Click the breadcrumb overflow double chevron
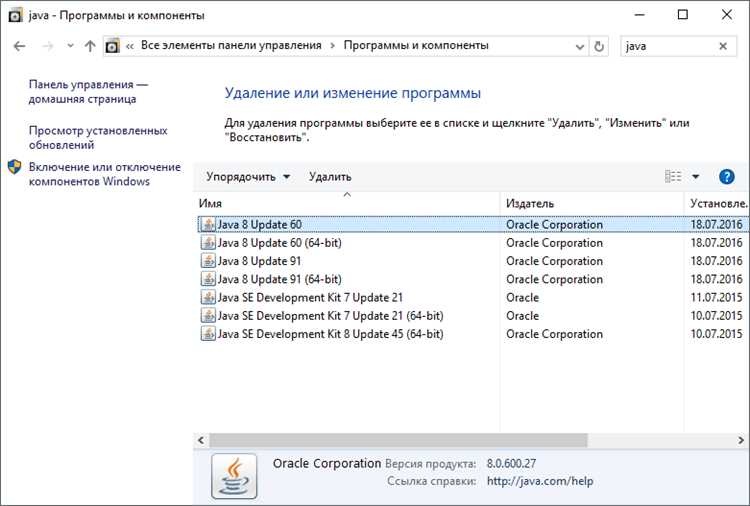The width and height of the screenshot is (750, 506). pos(130,46)
